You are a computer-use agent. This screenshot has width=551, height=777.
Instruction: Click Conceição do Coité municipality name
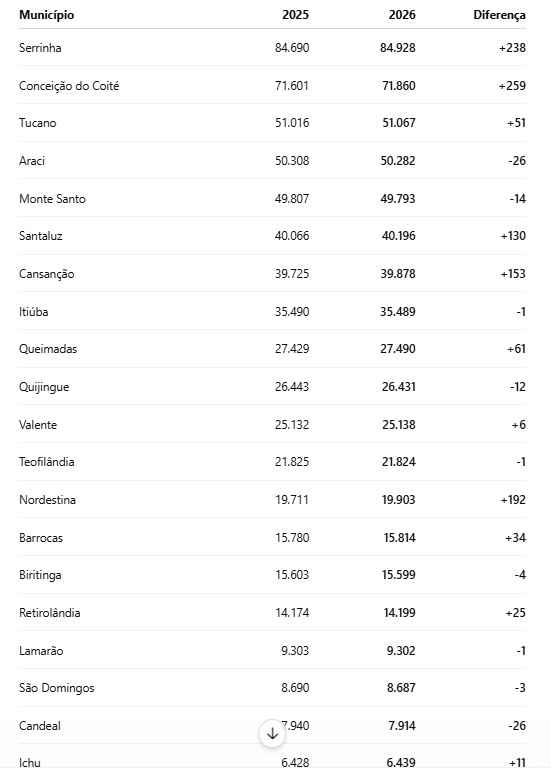coord(69,86)
